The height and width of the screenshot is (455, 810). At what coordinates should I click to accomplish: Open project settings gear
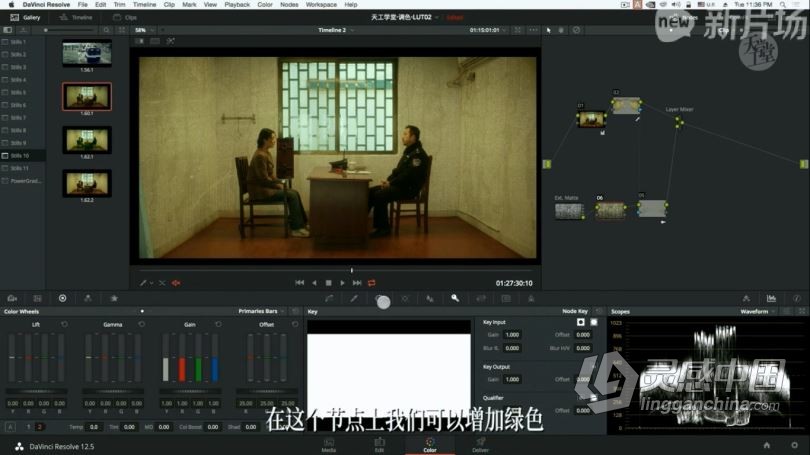point(795,445)
